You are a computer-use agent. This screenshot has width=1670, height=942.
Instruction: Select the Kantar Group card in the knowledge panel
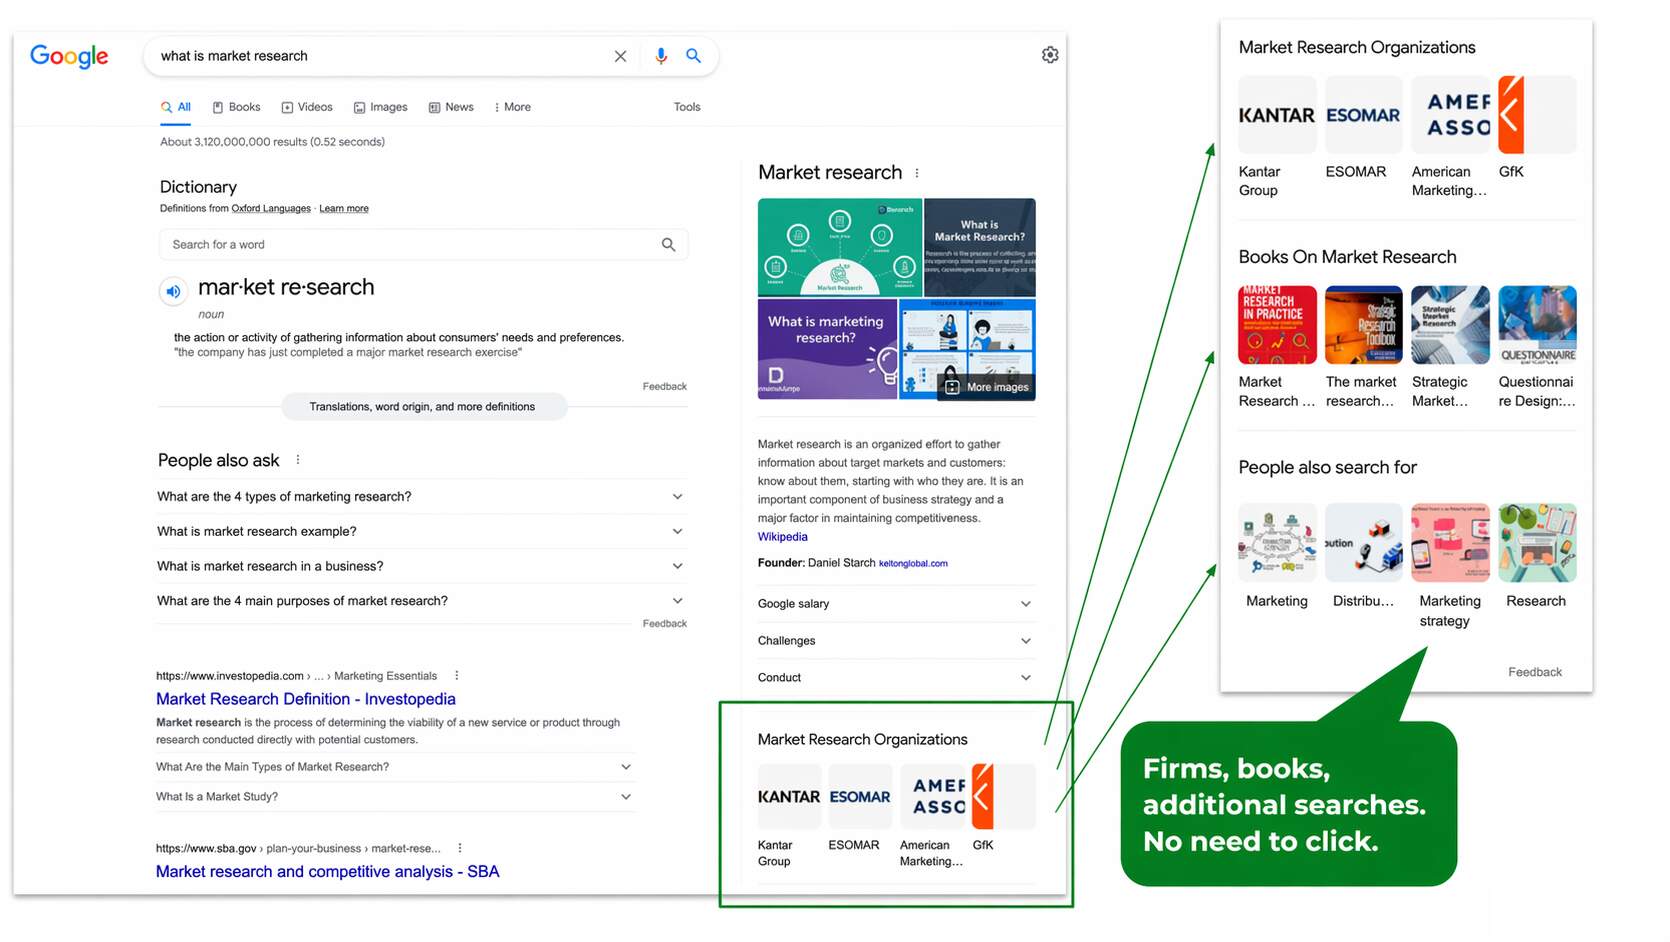coord(789,815)
